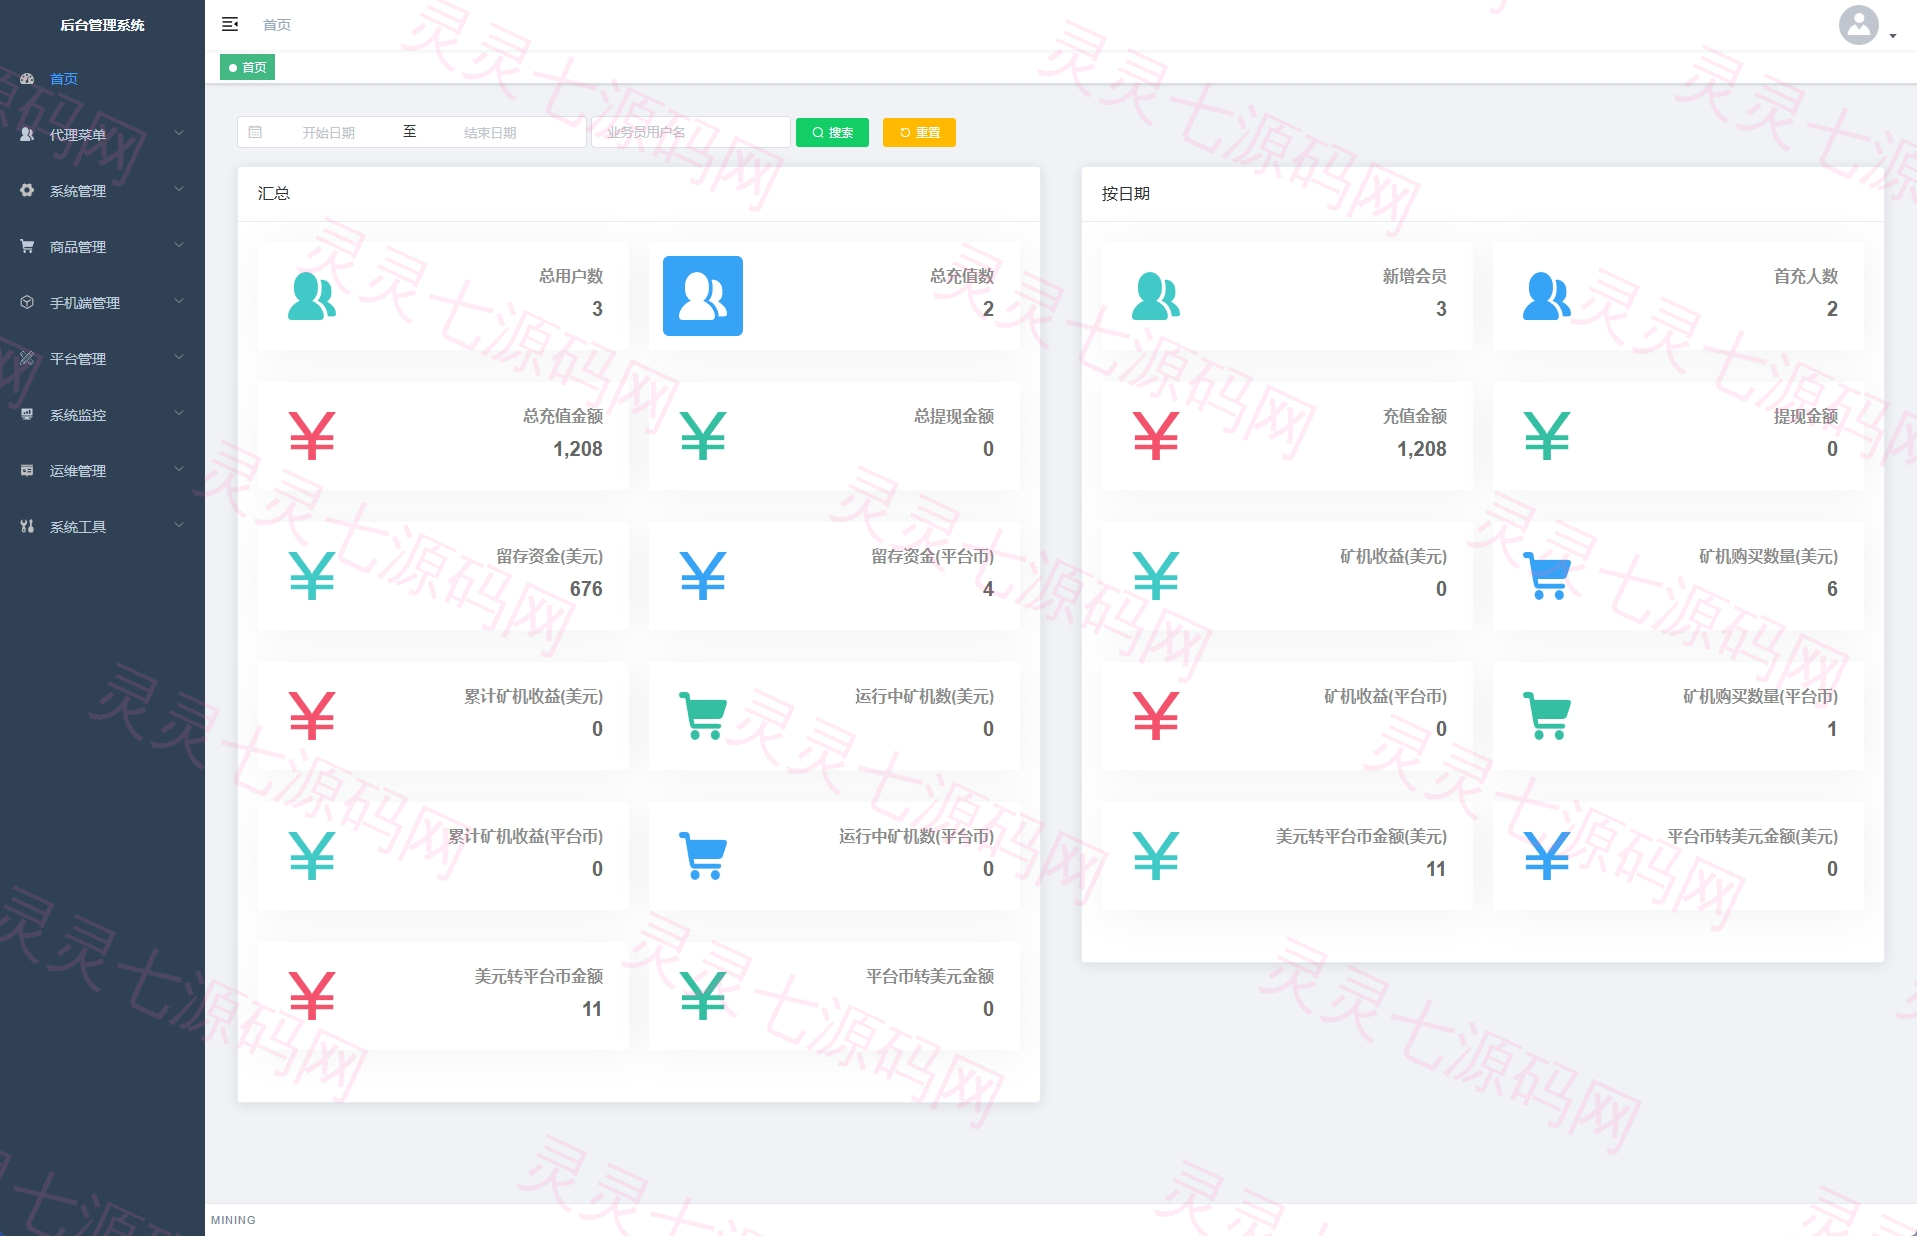Click the cart icon for 矿机购买数量(美元)

coord(1547,576)
